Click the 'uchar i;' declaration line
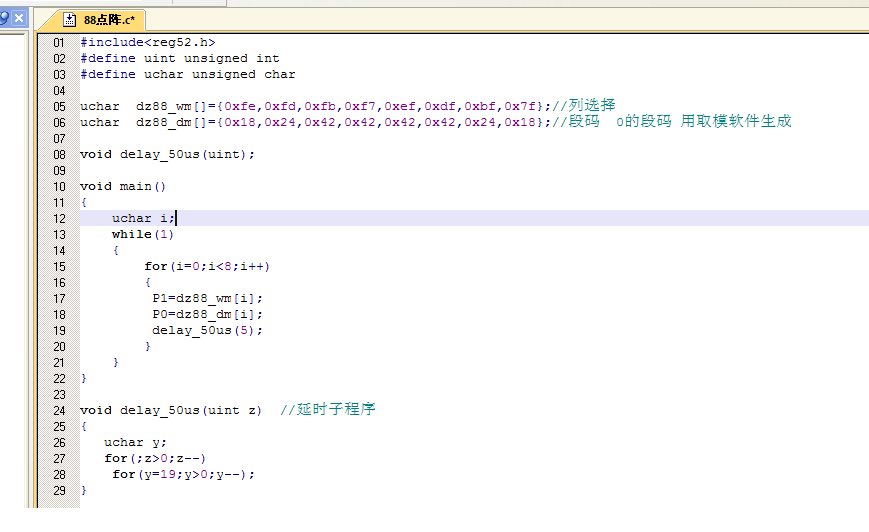The width and height of the screenshot is (869, 532). [143, 218]
